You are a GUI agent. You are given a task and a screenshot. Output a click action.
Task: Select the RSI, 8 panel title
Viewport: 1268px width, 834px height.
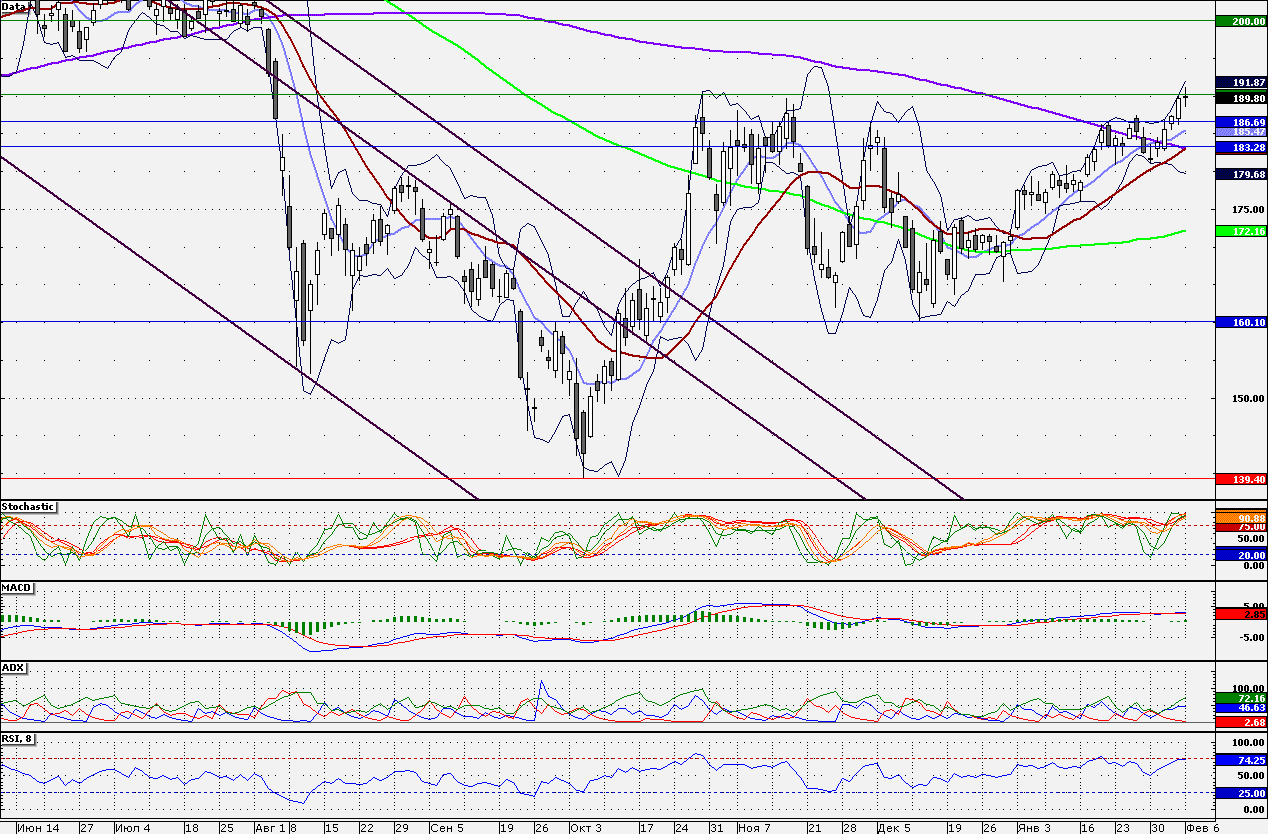coord(18,739)
